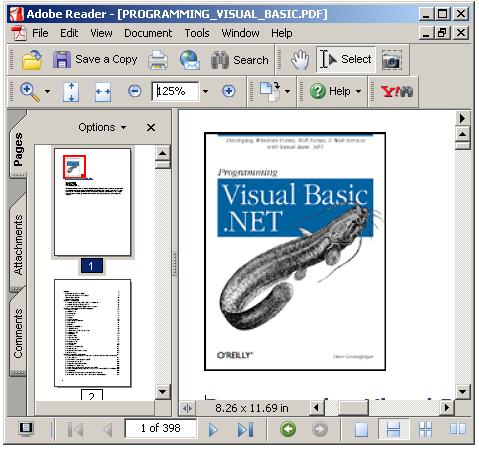Click green Previous View arrow
Image resolution: width=479 pixels, height=451 pixels.
pos(288,429)
